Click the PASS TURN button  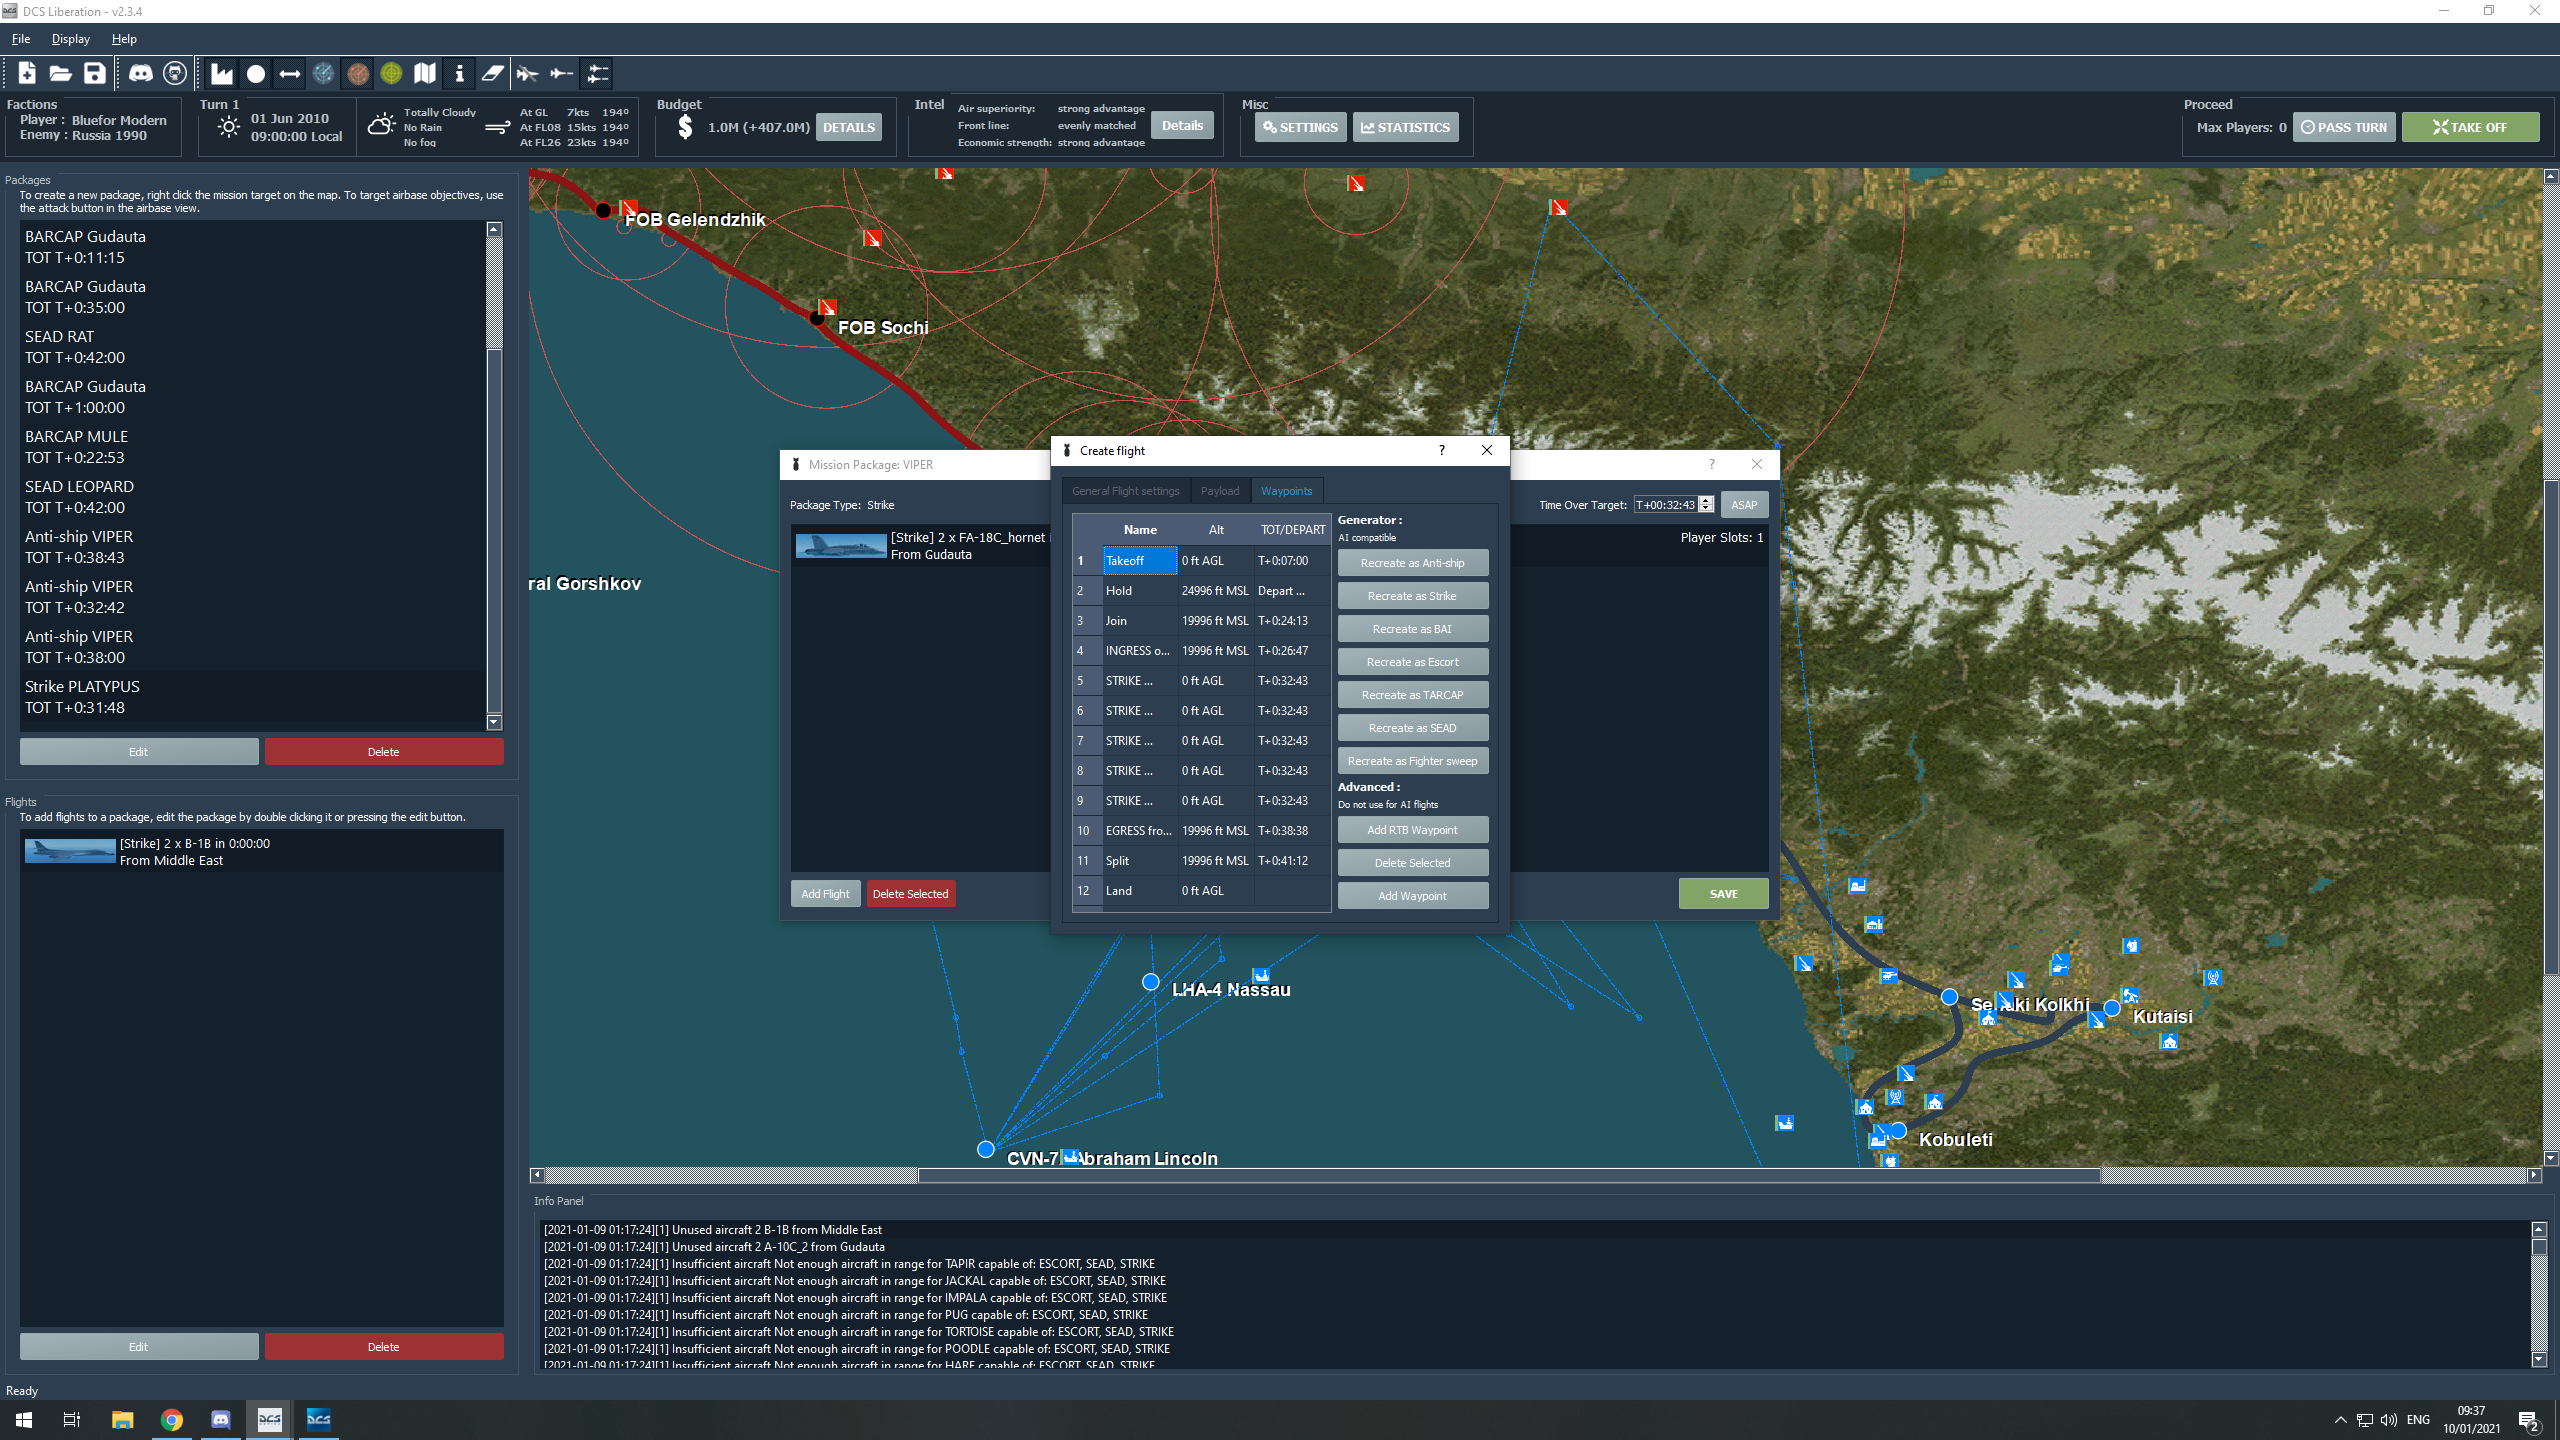pyautogui.click(x=2343, y=127)
